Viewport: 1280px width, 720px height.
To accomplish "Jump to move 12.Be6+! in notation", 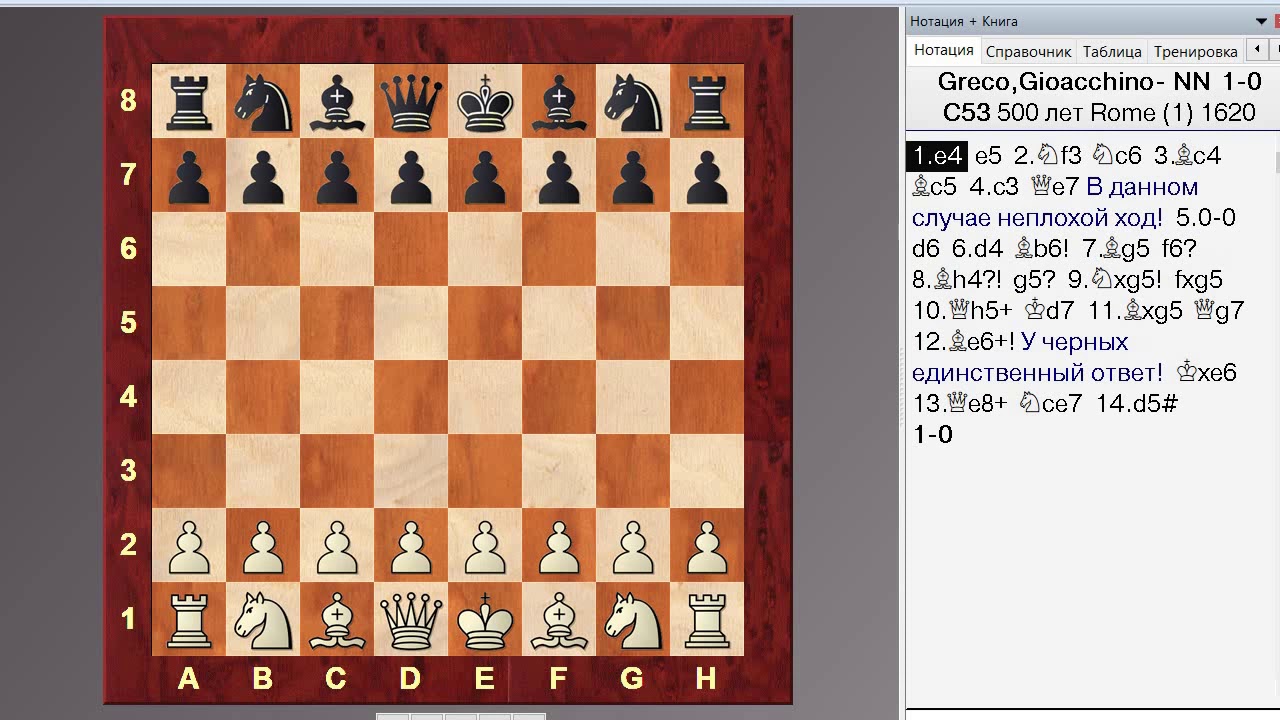I will click(963, 342).
